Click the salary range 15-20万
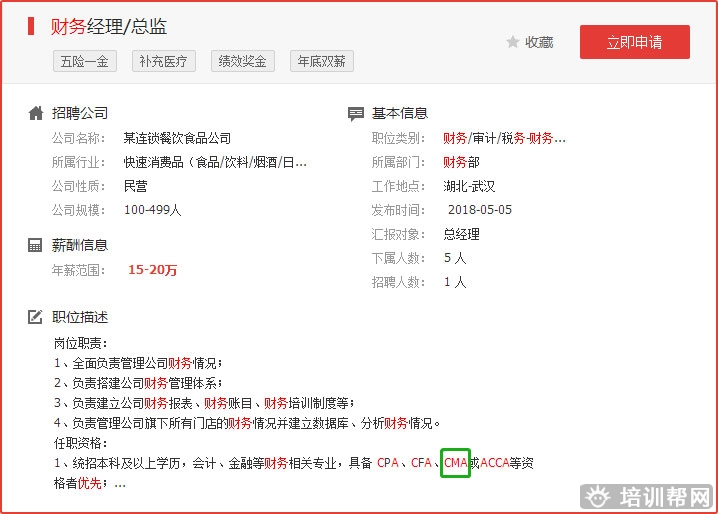 (152, 270)
